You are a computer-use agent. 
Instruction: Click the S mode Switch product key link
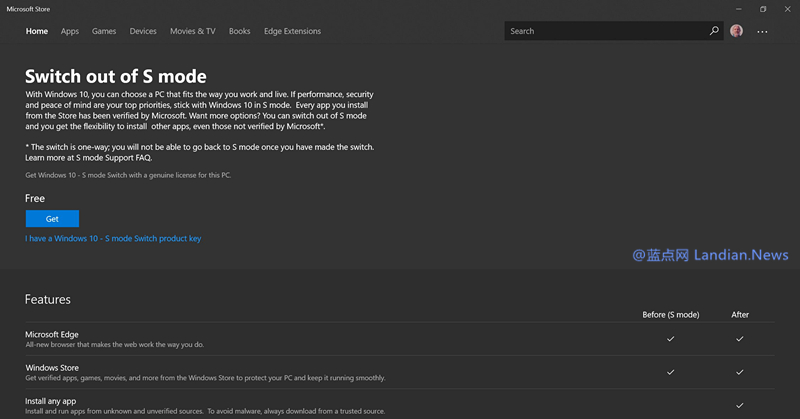[113, 239]
